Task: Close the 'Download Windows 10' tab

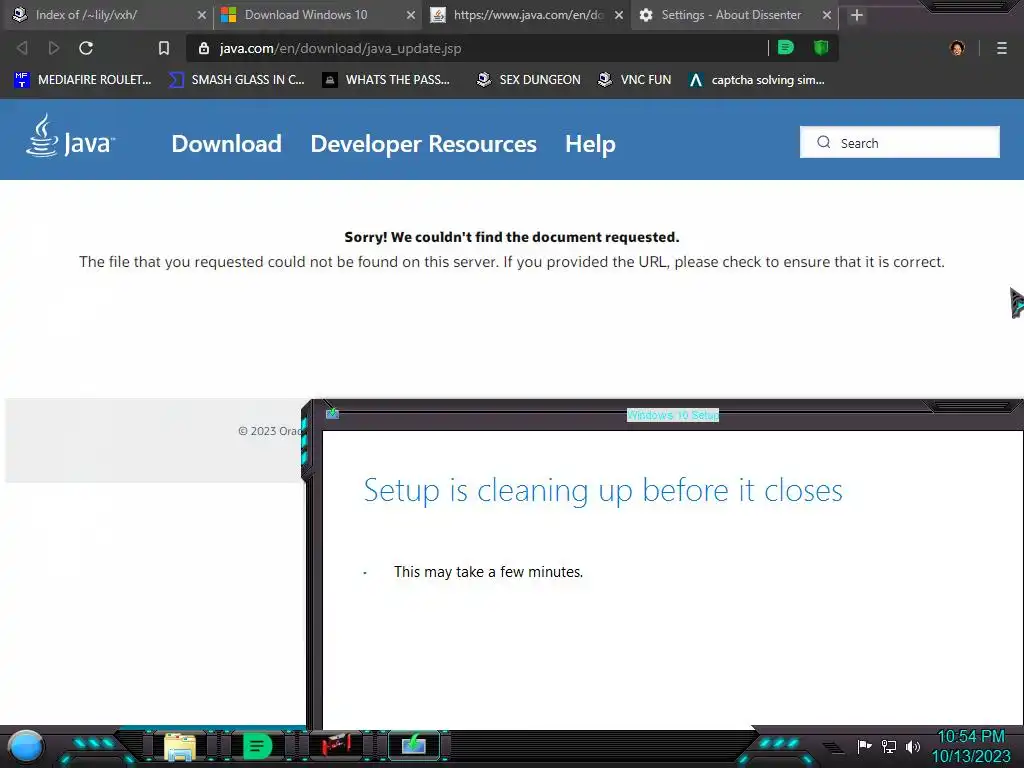Action: tap(410, 15)
